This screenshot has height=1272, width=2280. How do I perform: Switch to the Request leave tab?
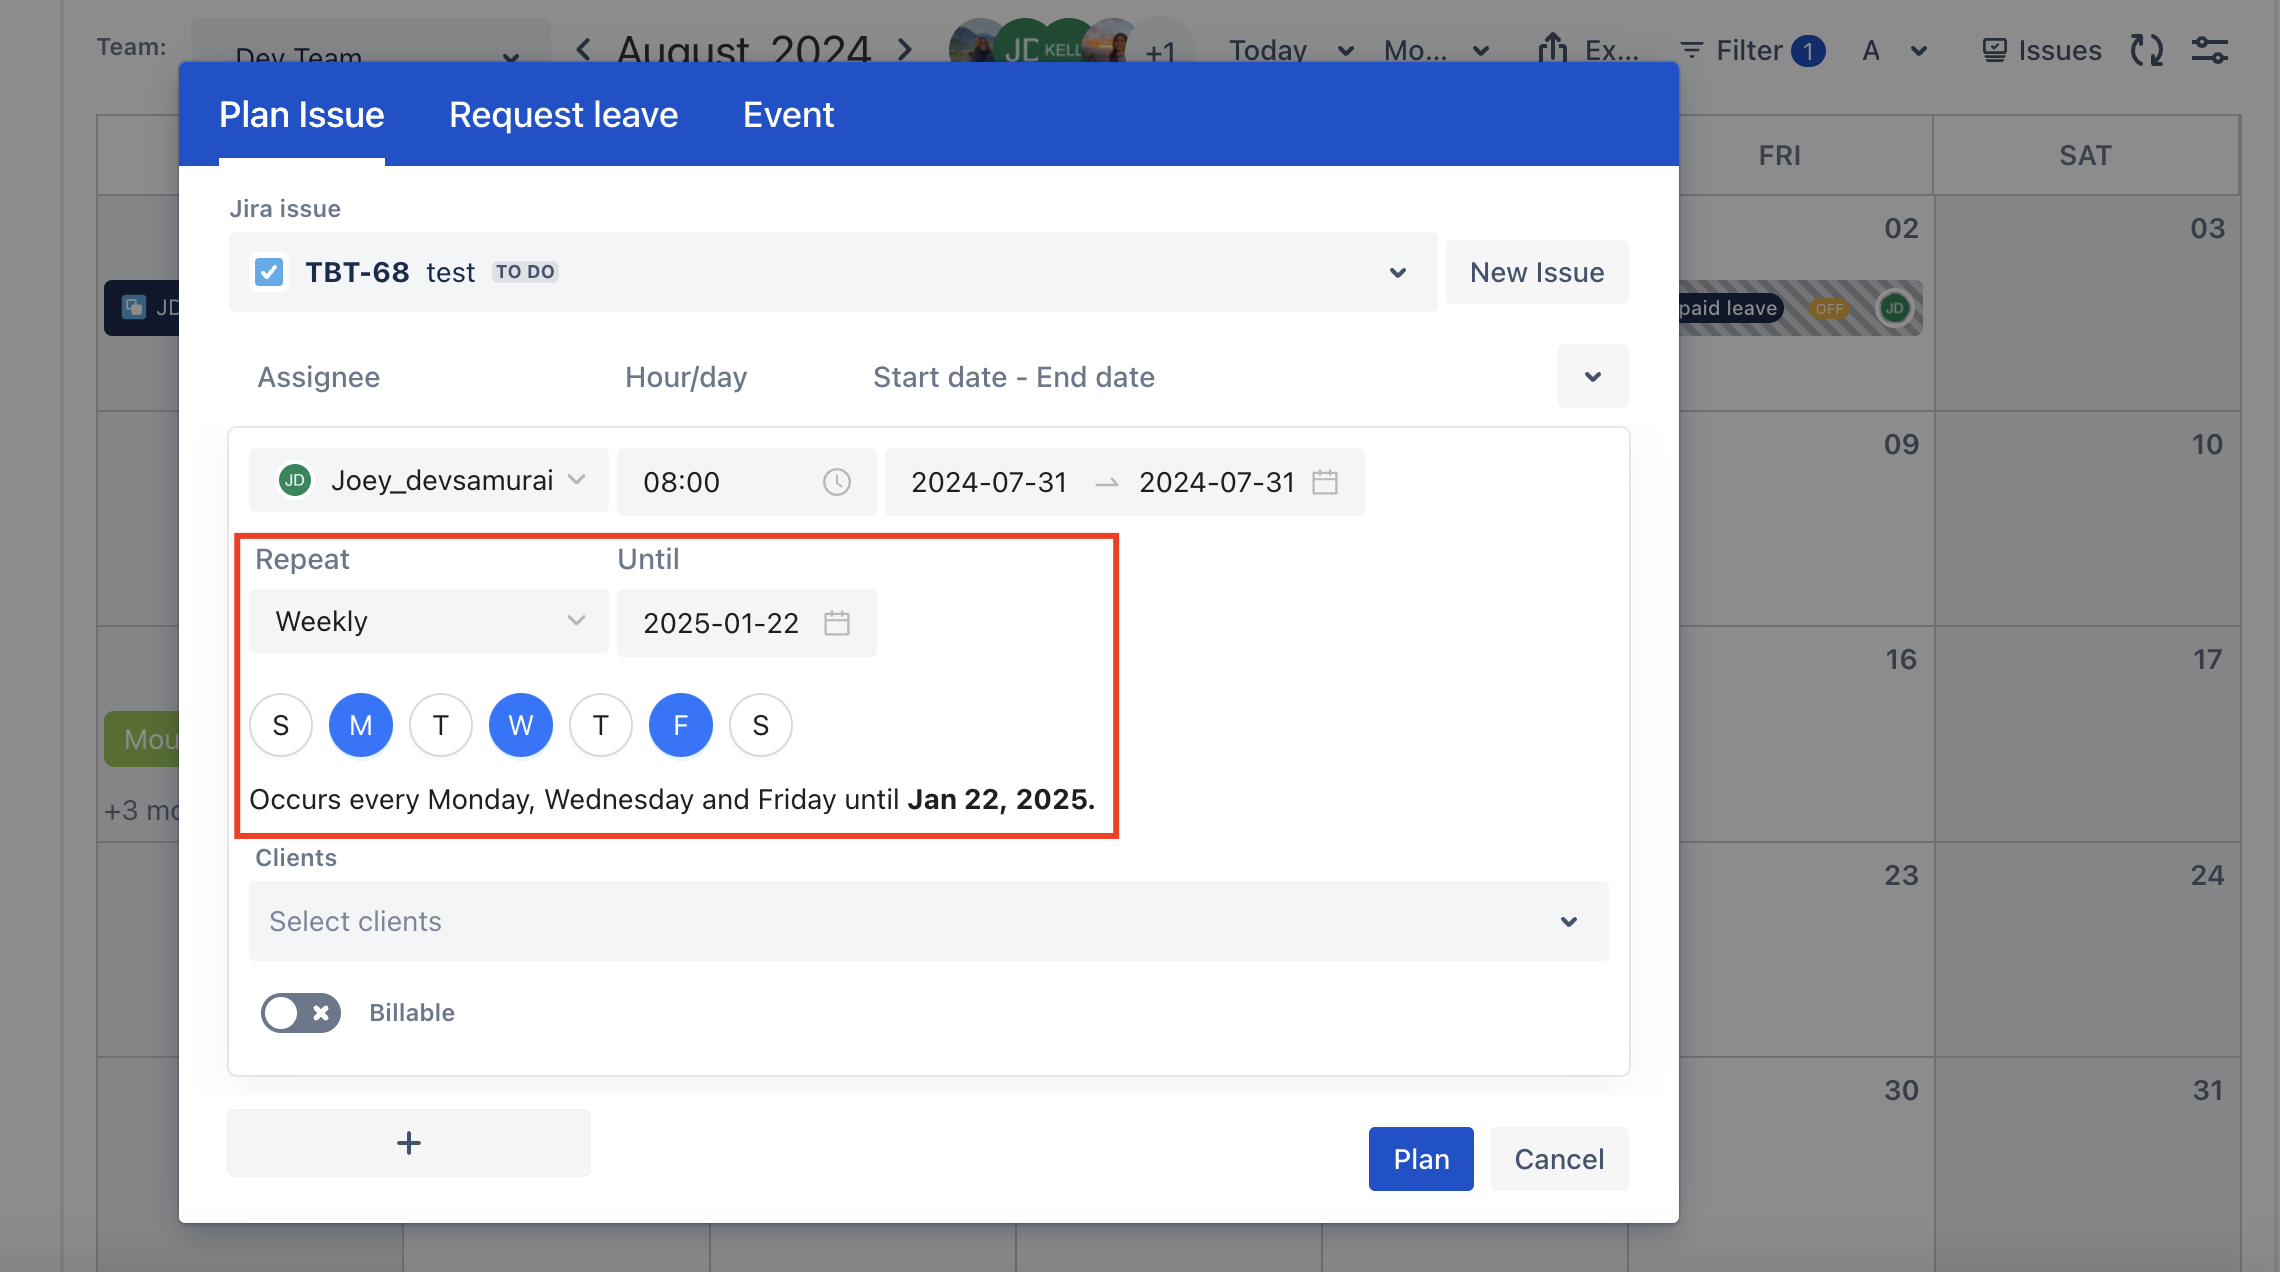point(563,115)
